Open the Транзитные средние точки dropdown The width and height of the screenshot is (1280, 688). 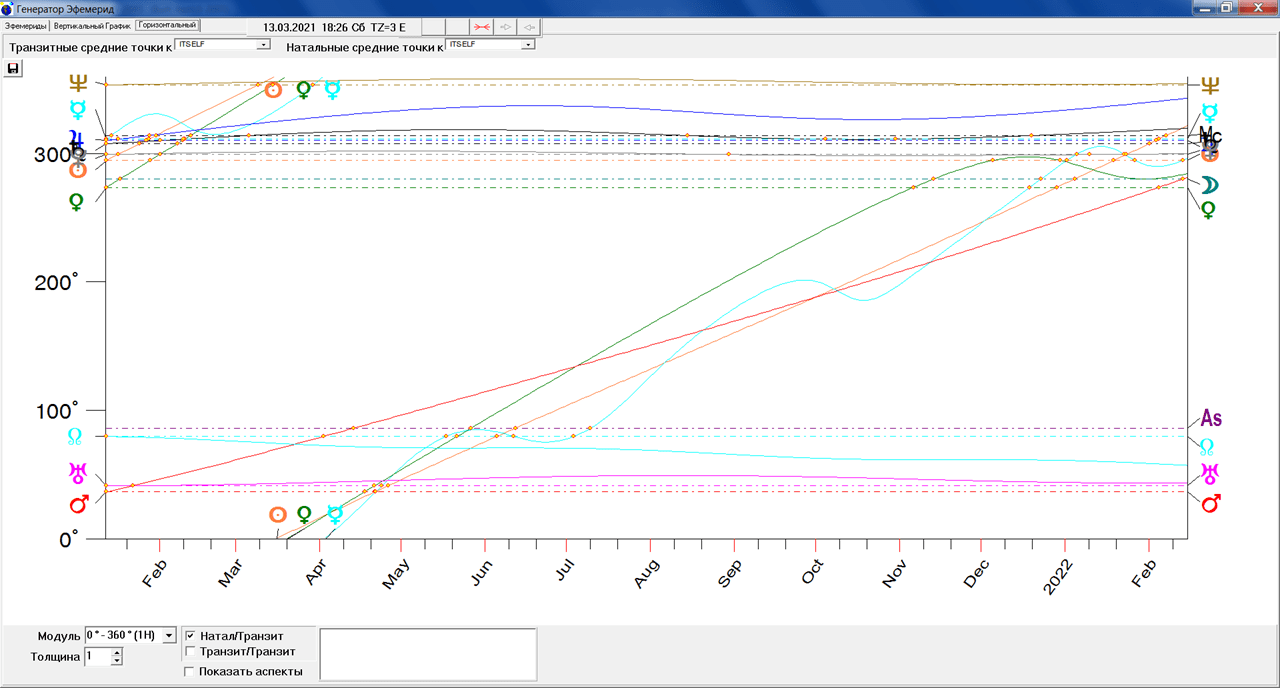tap(264, 45)
